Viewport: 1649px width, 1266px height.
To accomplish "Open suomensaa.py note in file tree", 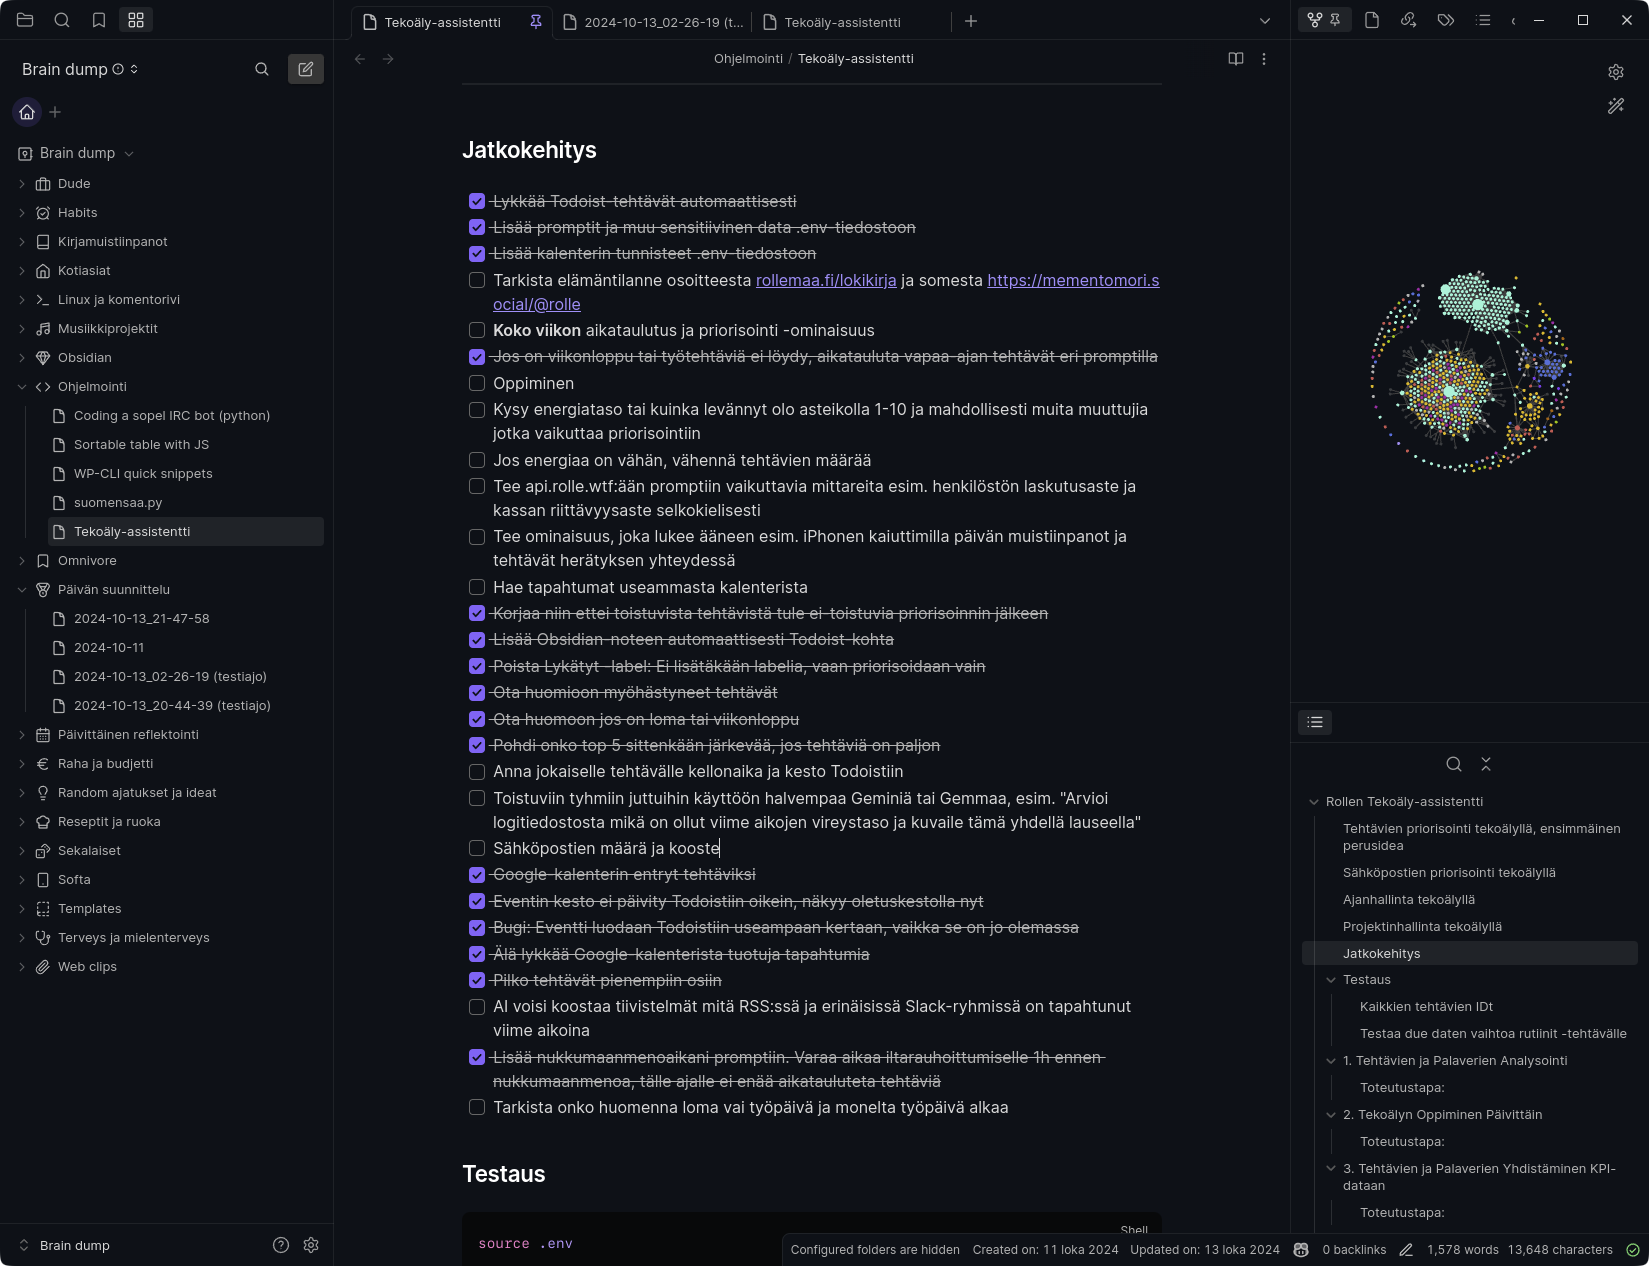I will pyautogui.click(x=118, y=503).
